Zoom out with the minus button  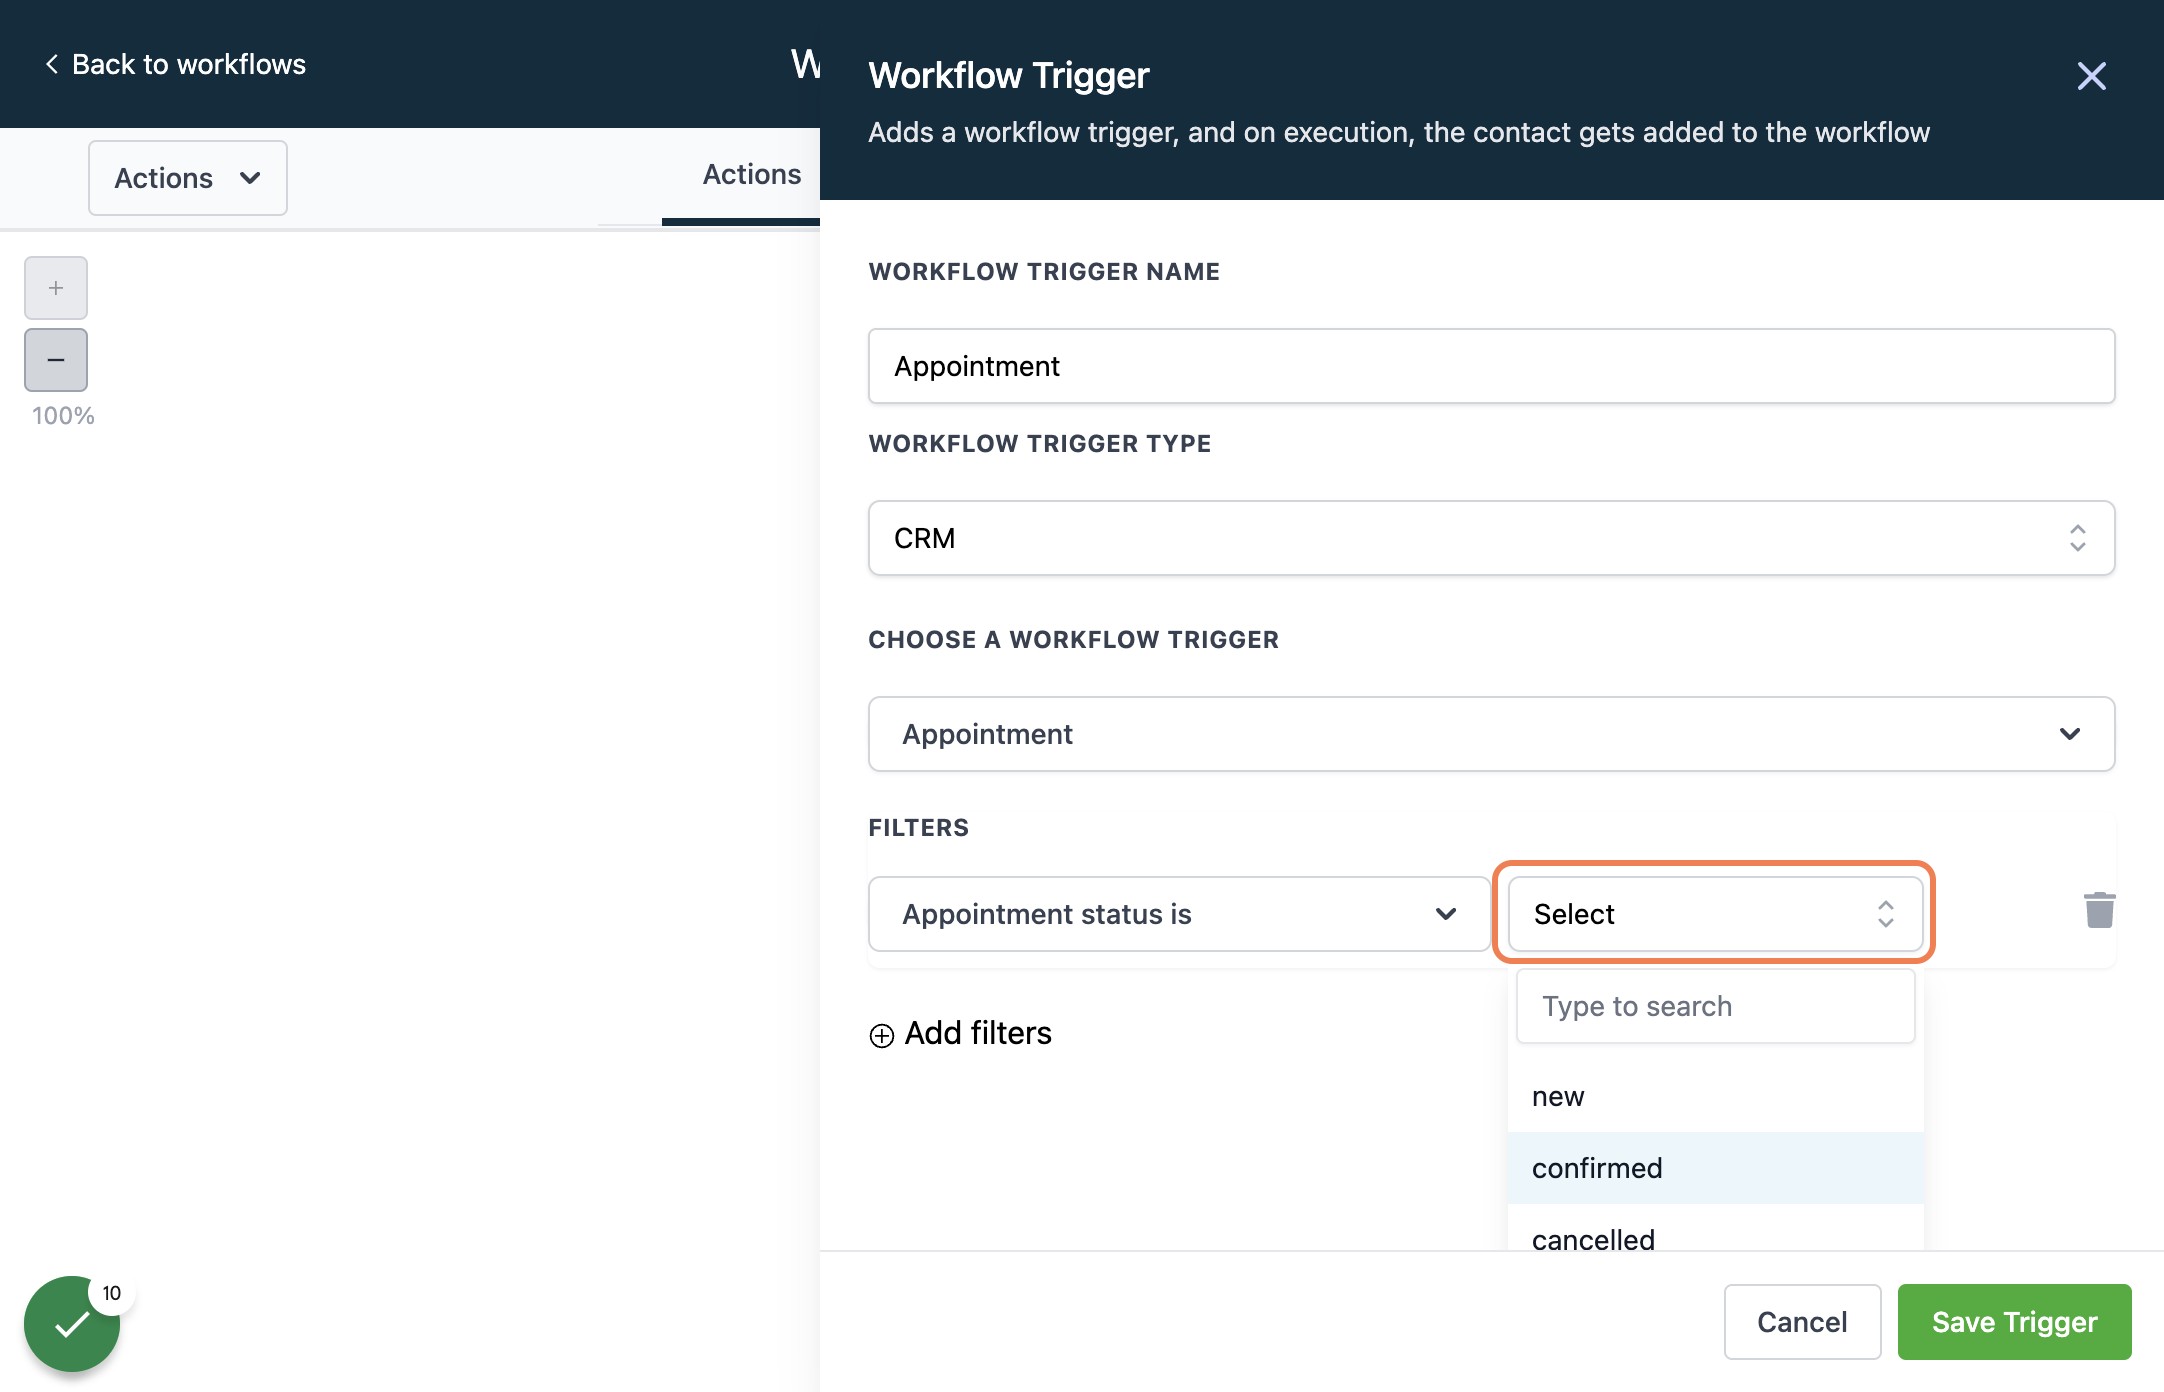point(56,360)
